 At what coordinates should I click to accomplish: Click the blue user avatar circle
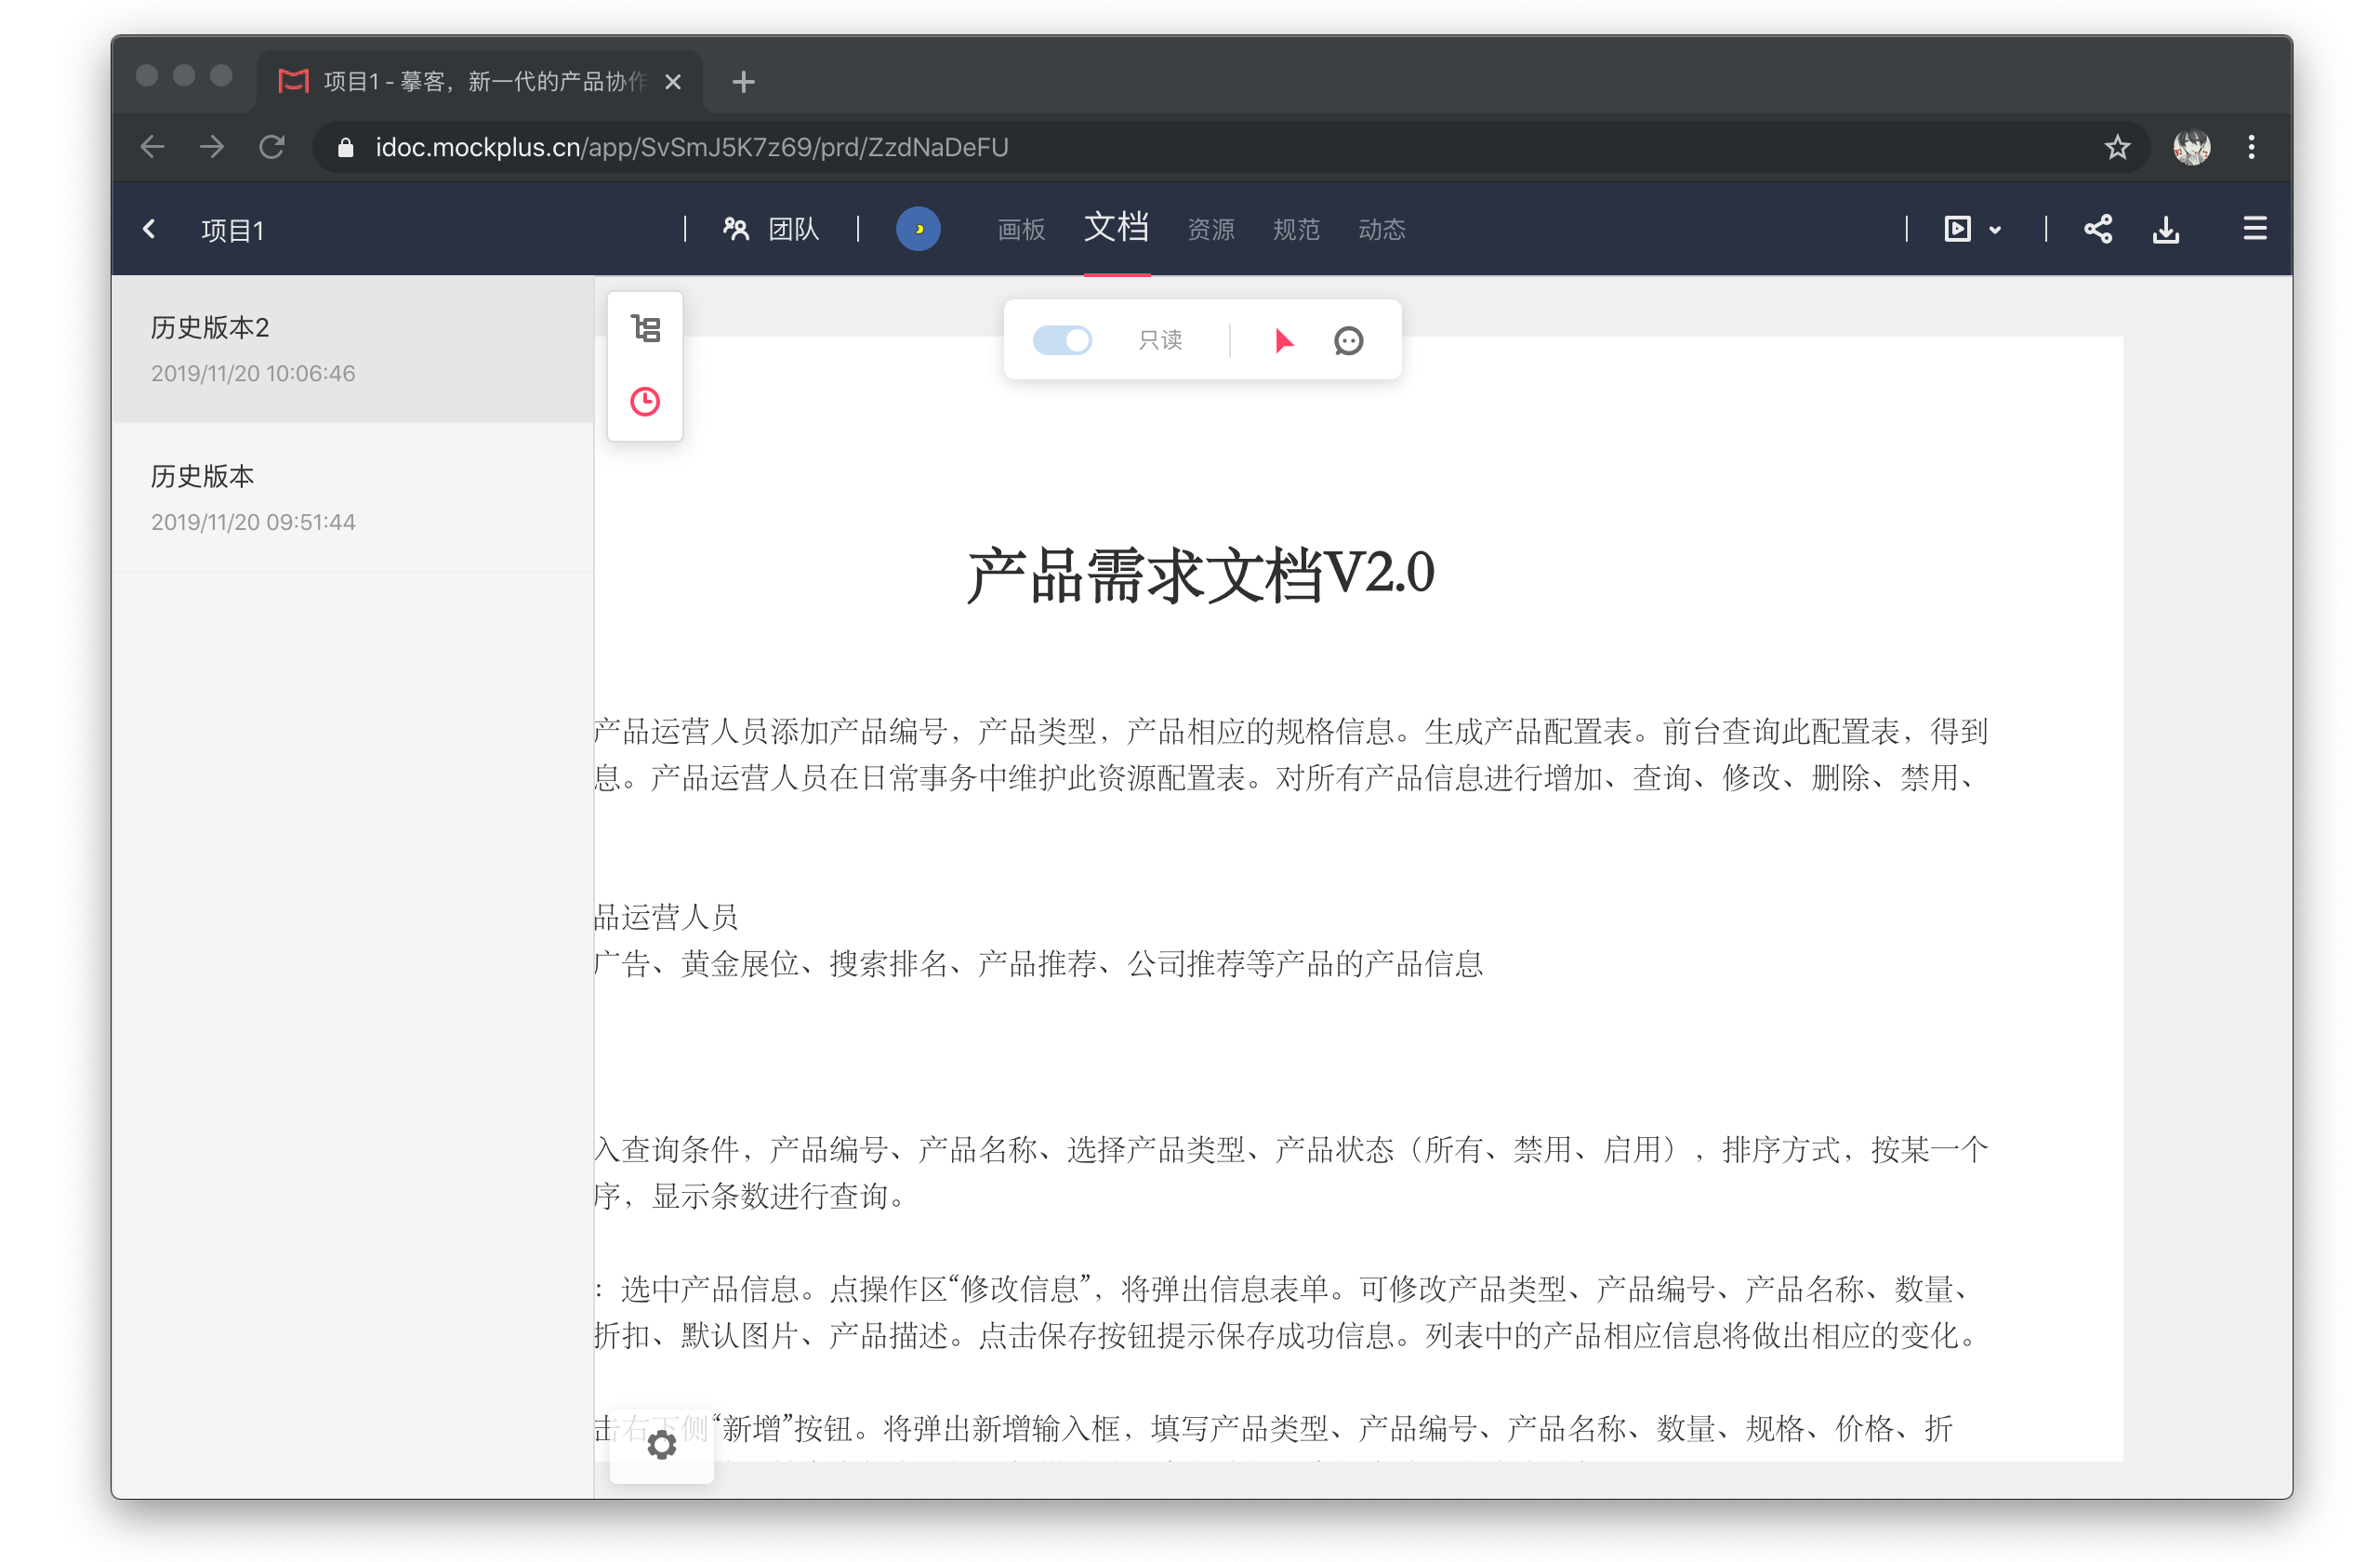tap(917, 229)
